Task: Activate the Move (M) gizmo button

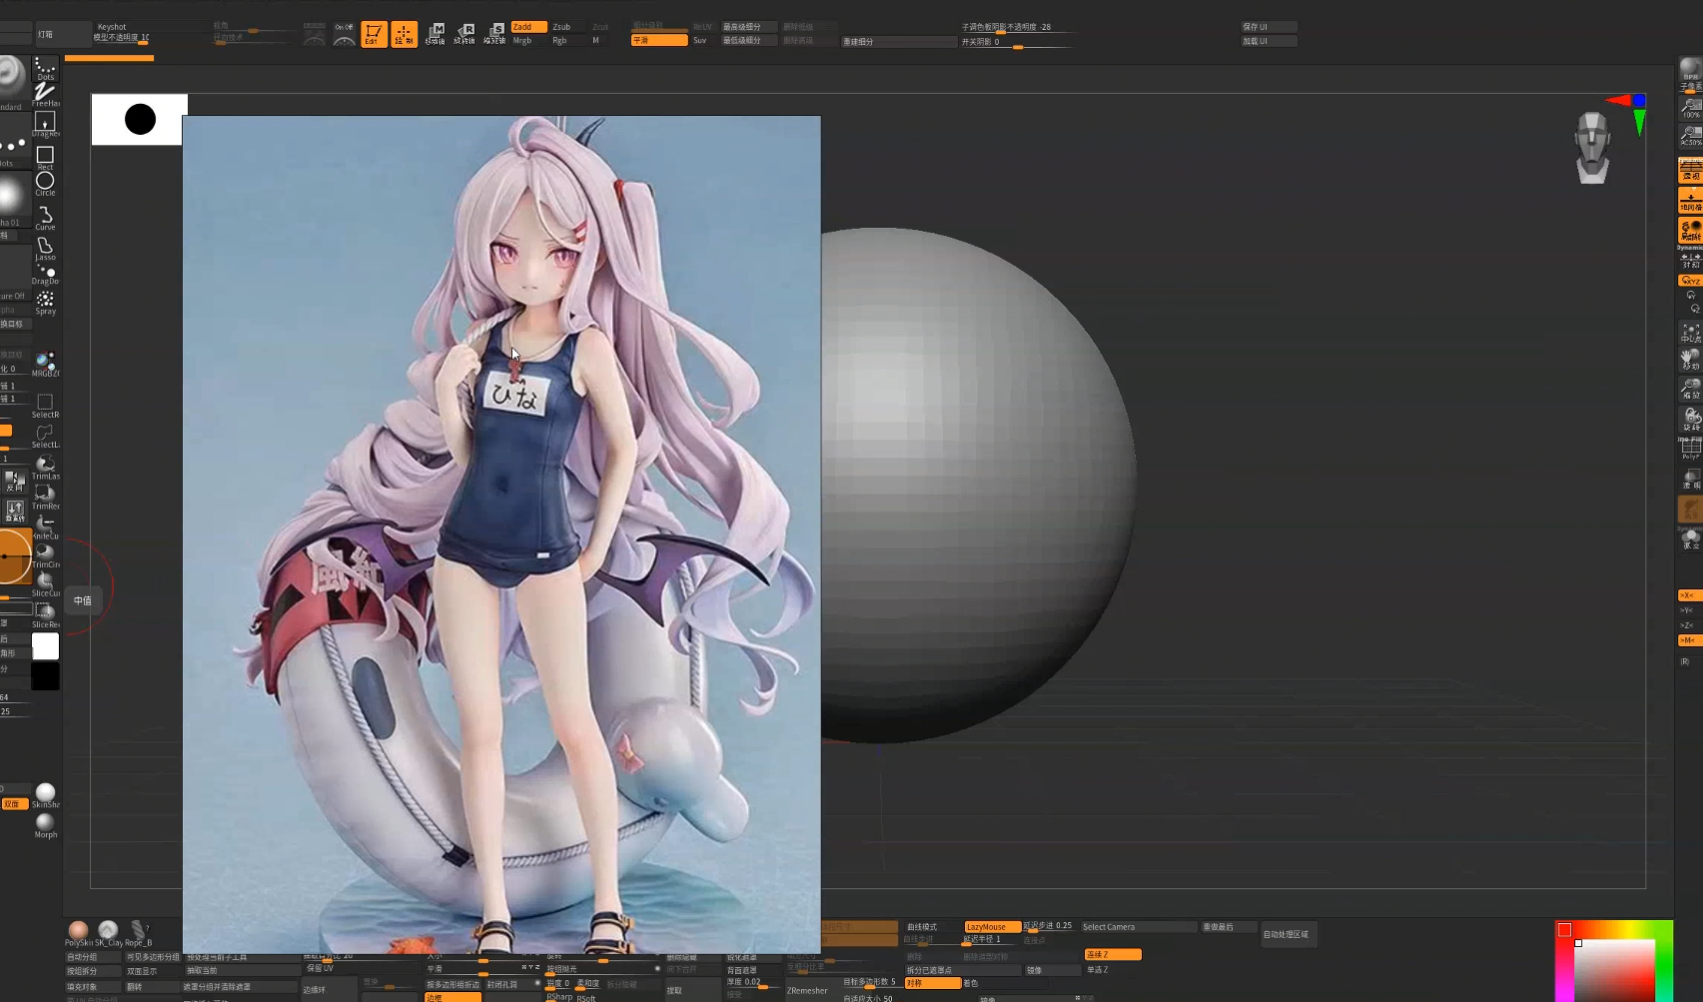Action: pyautogui.click(x=435, y=34)
